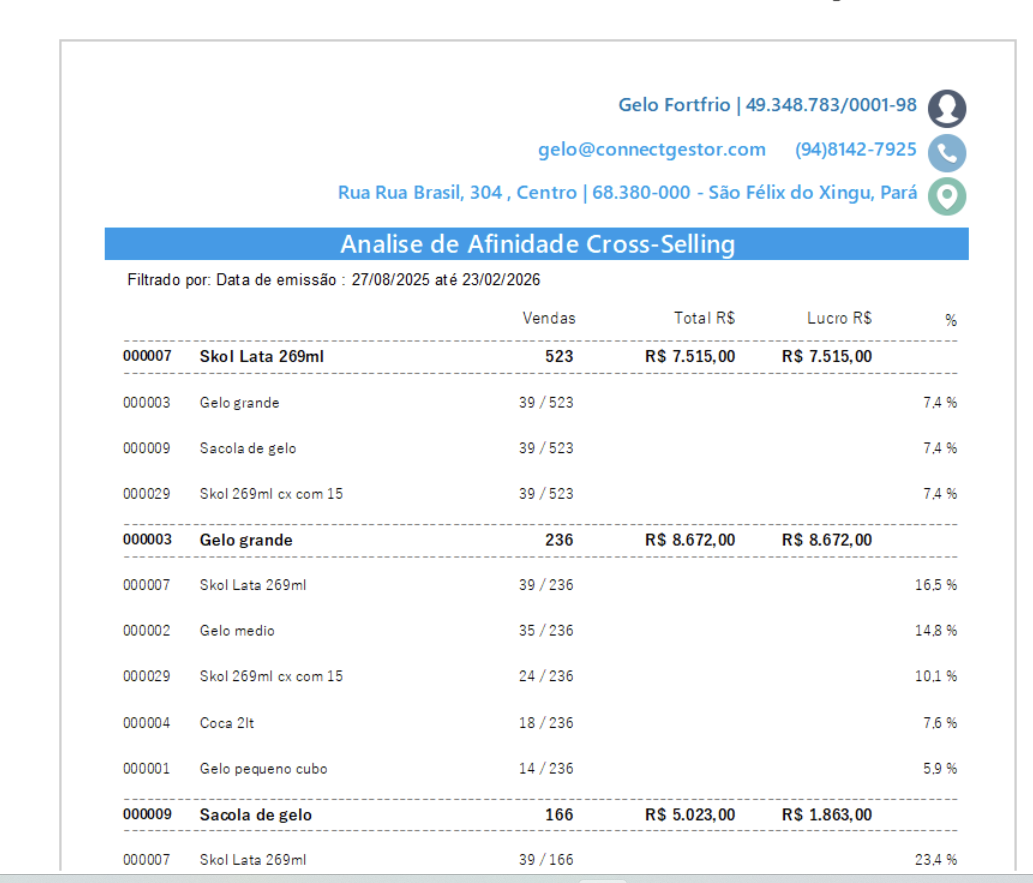The width and height of the screenshot is (1033, 883).
Task: Click the 16,5 % affinity value
Action: coord(935,585)
